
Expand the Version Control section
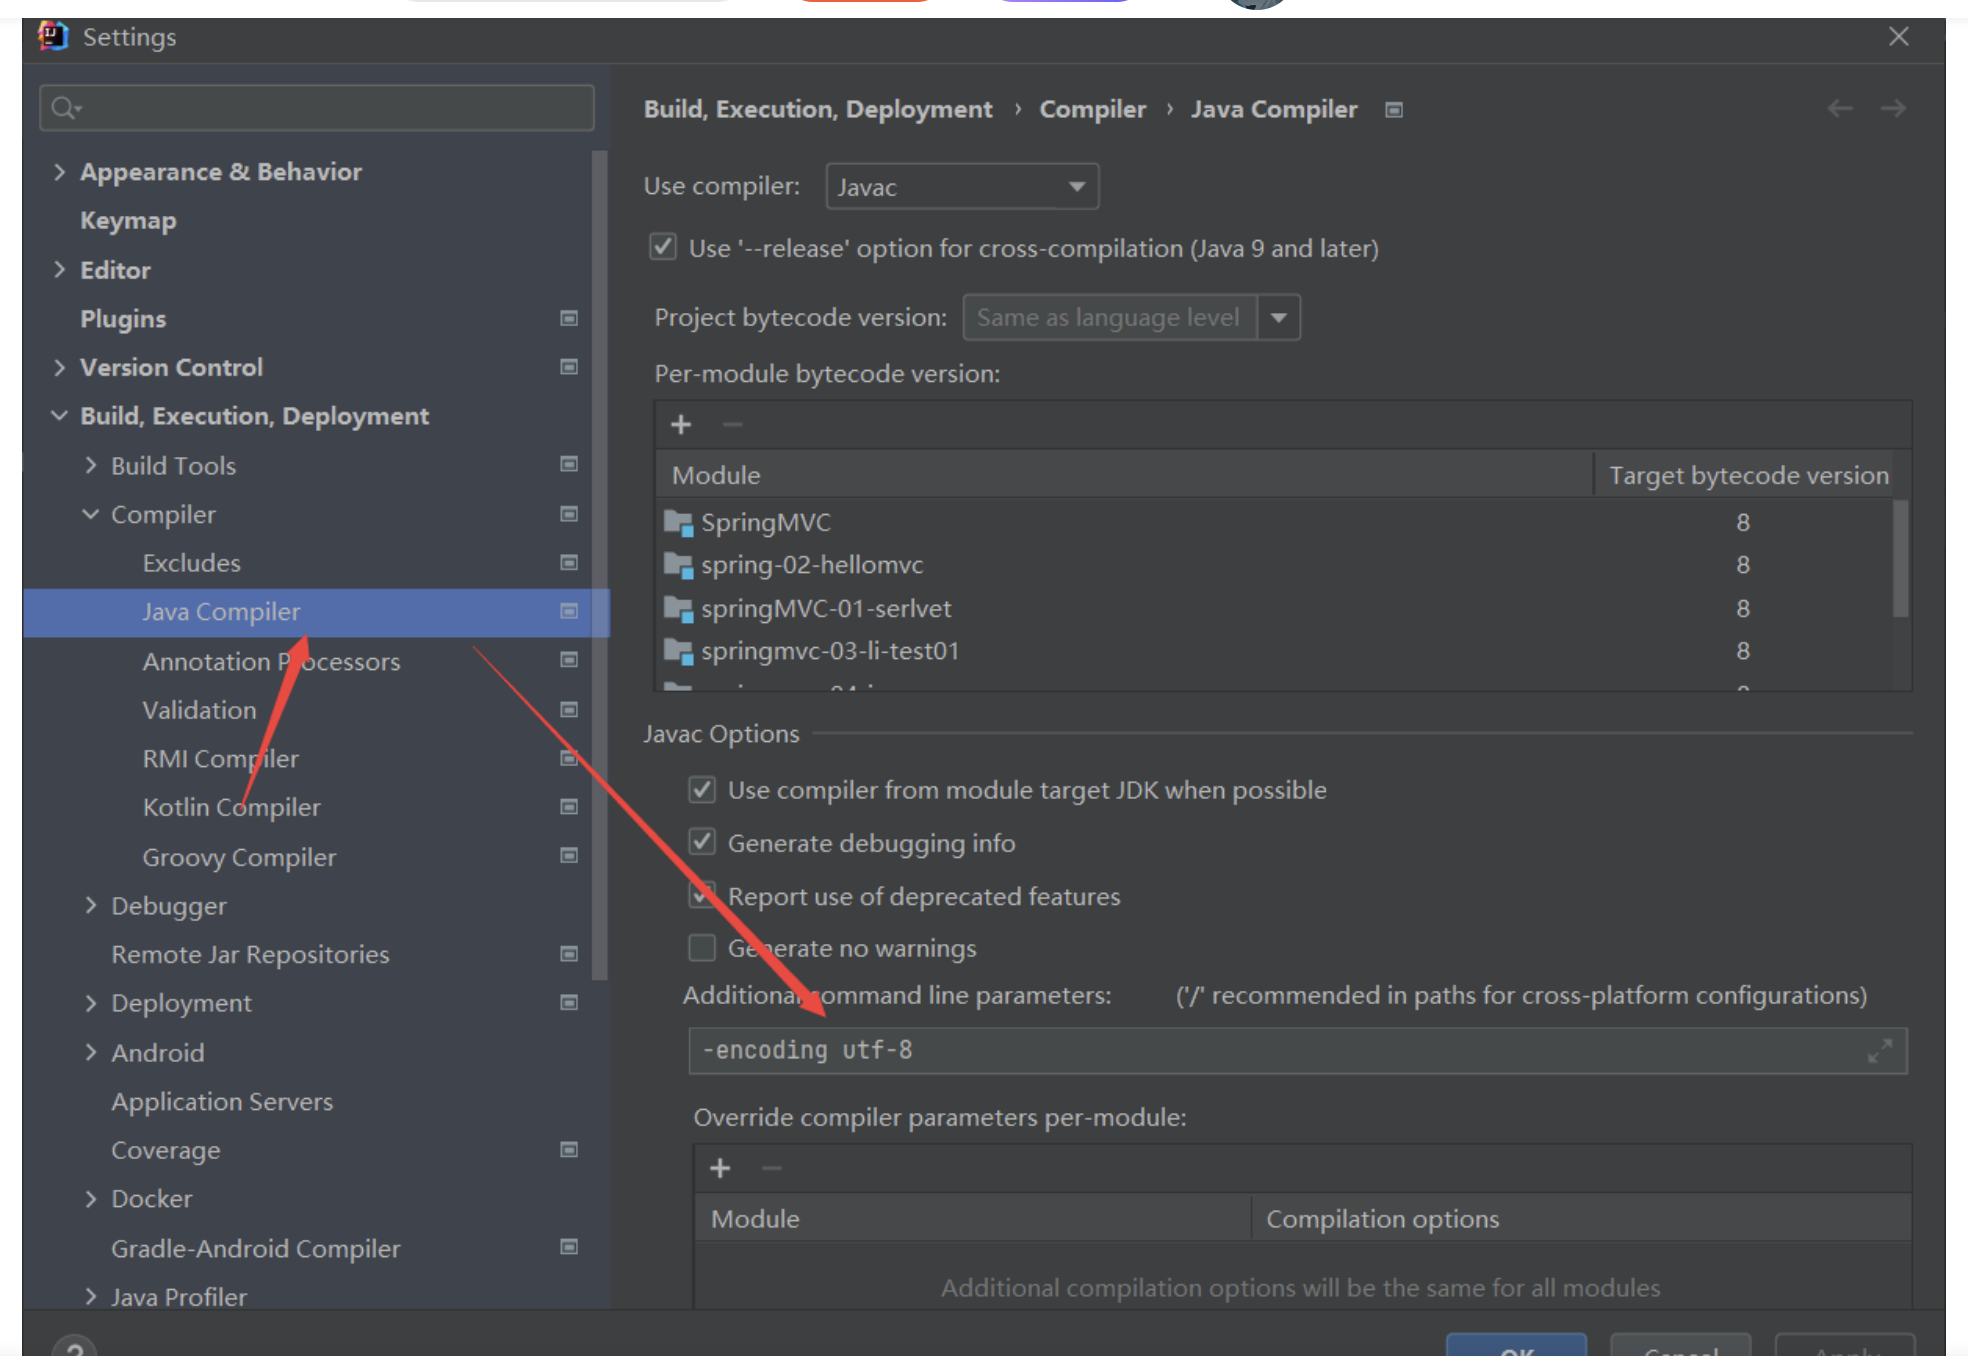pyautogui.click(x=59, y=367)
